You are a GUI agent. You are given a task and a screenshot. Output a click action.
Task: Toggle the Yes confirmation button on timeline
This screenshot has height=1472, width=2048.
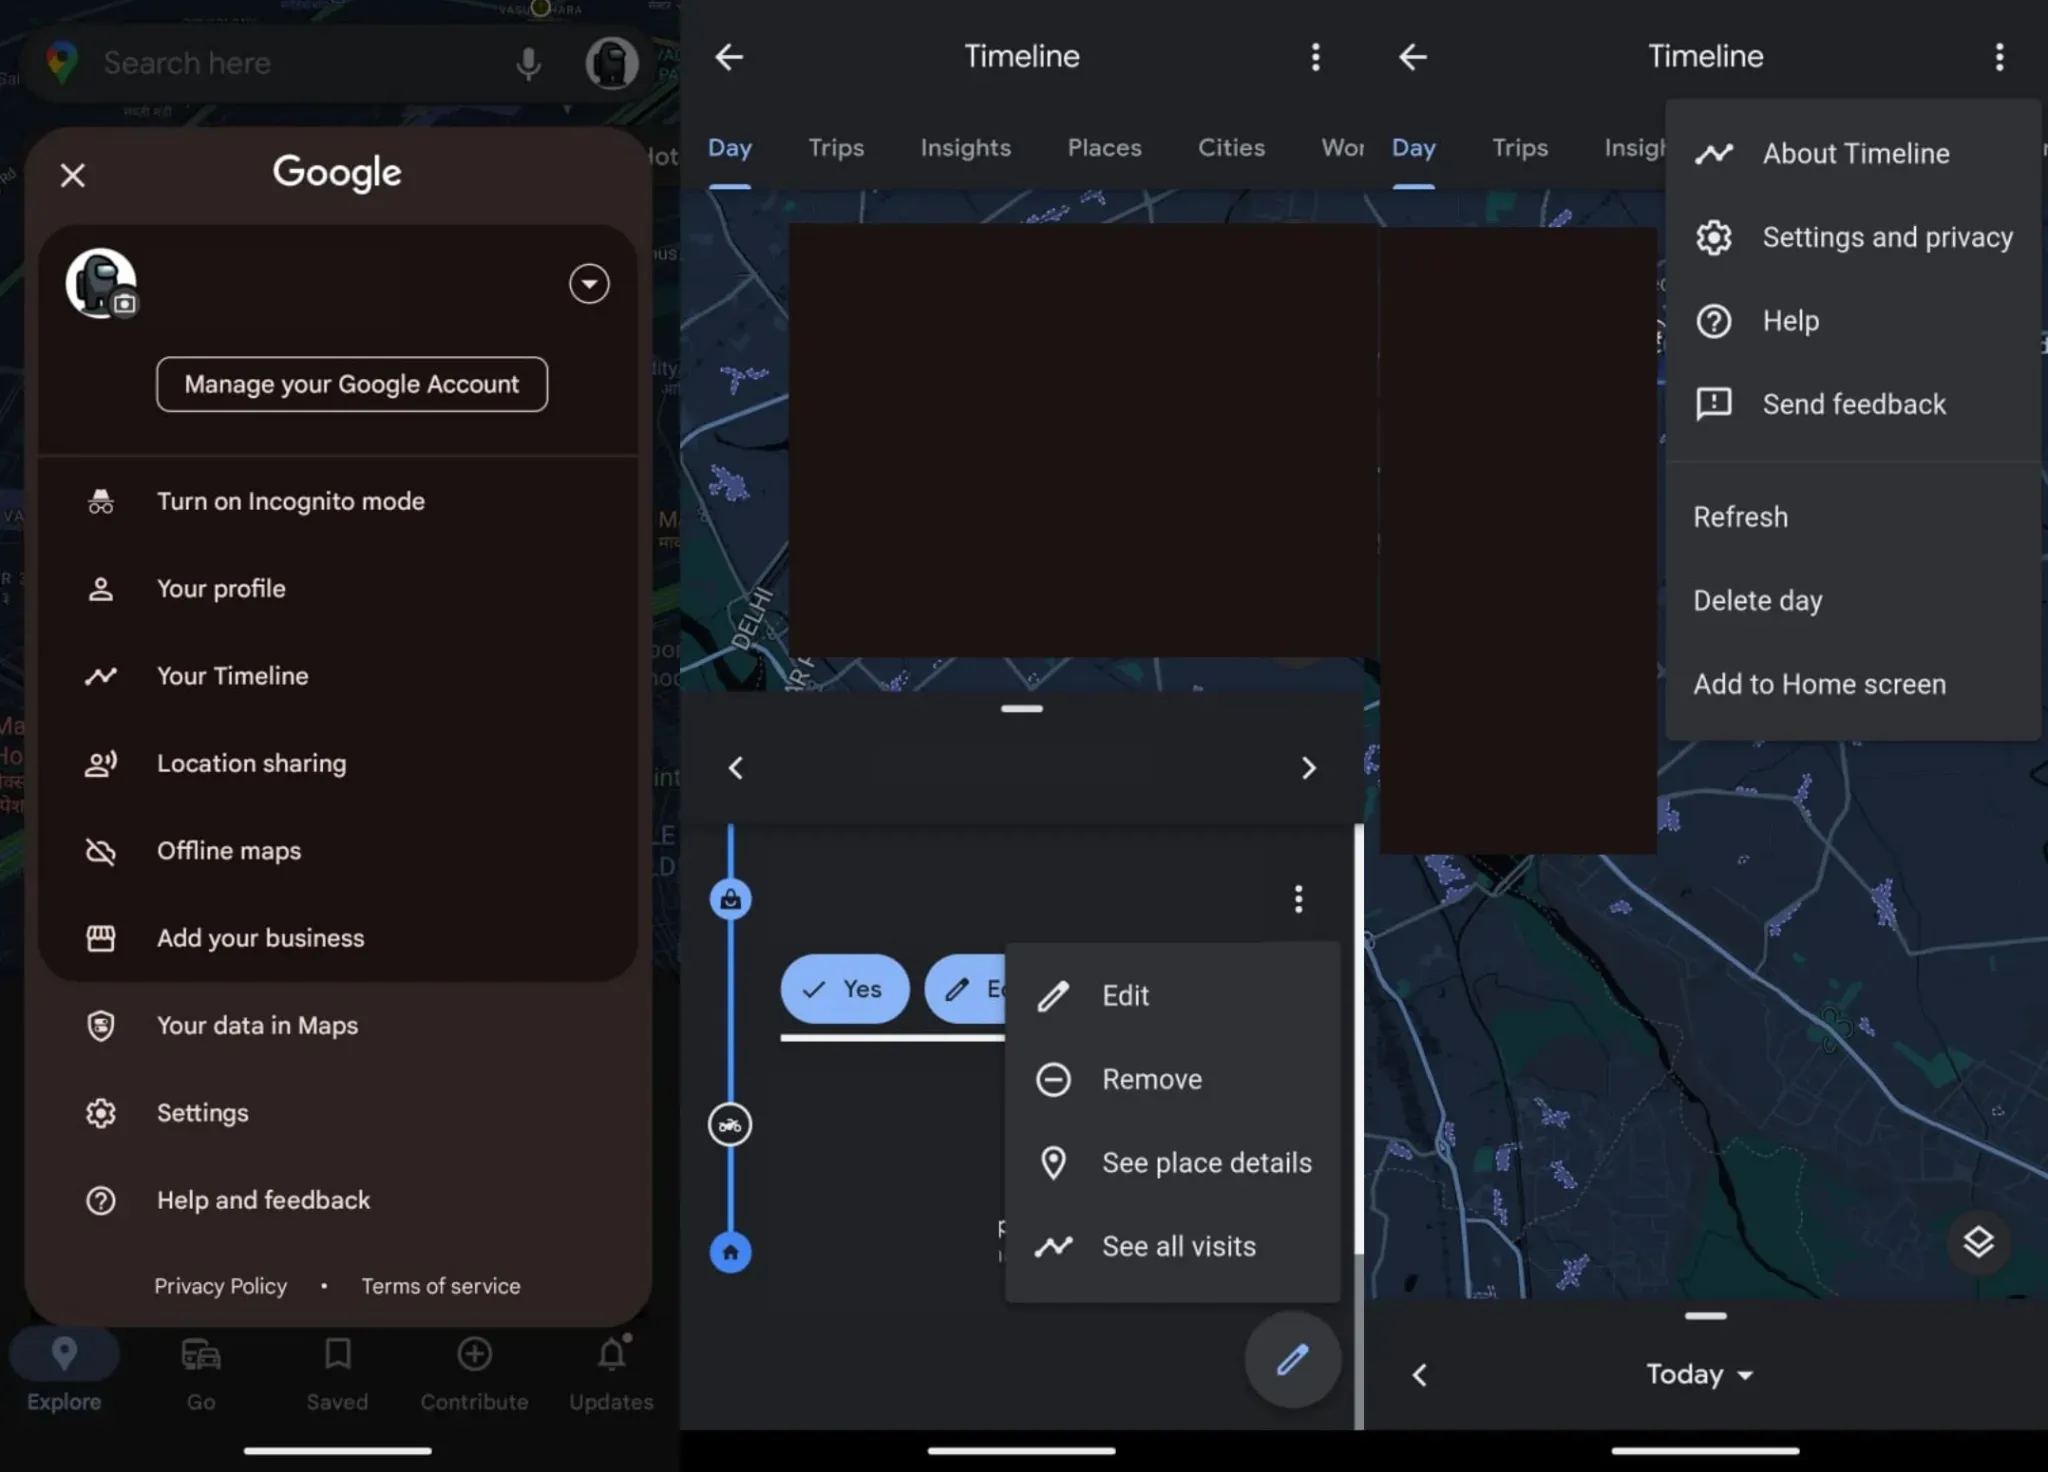click(844, 987)
